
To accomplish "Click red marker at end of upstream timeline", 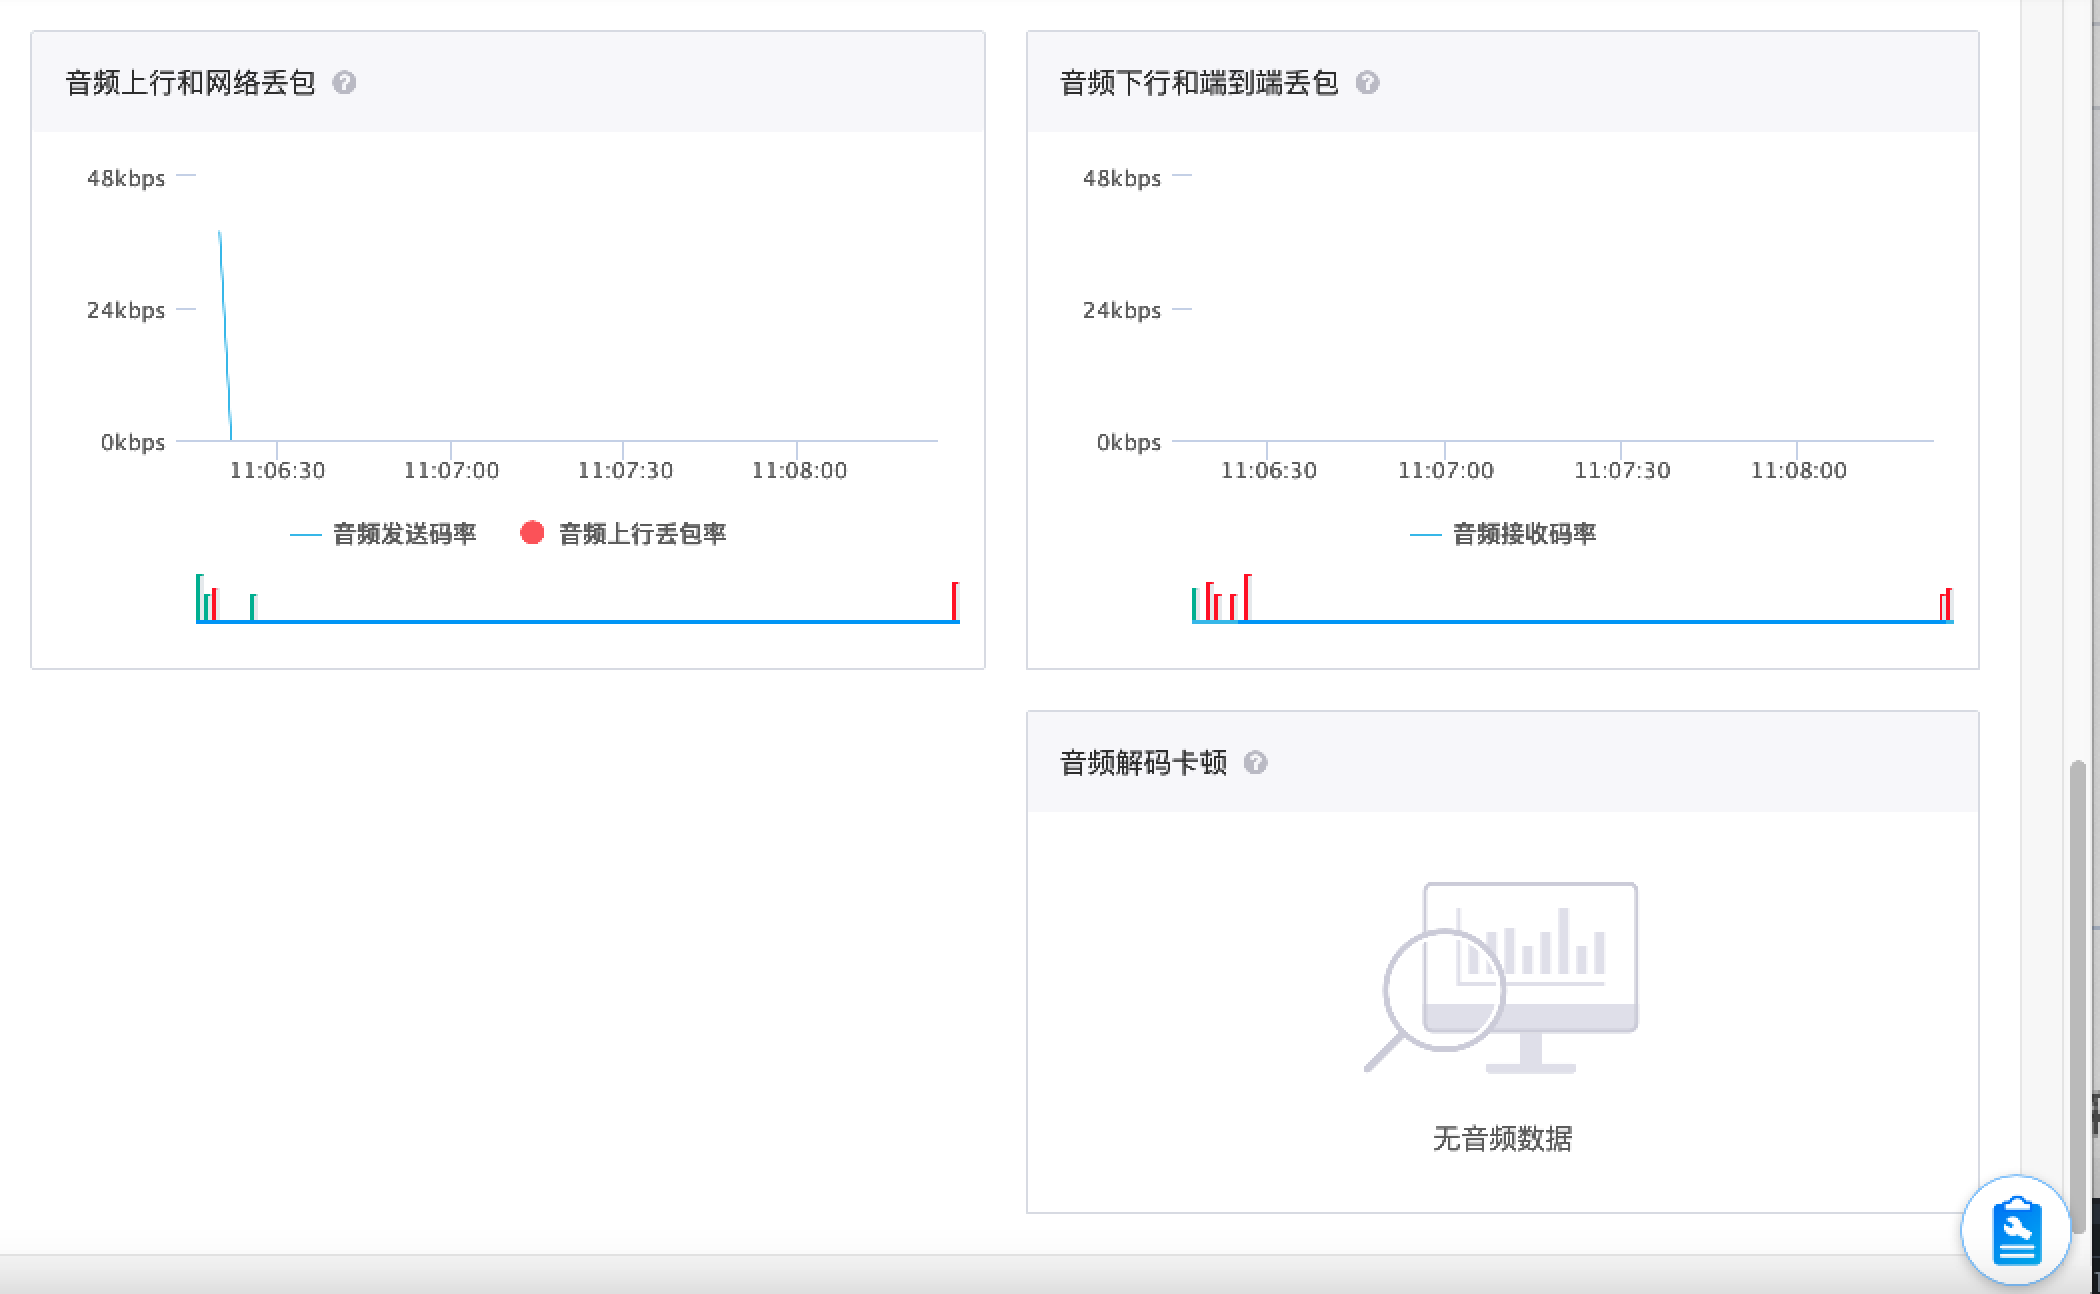I will click(x=954, y=601).
